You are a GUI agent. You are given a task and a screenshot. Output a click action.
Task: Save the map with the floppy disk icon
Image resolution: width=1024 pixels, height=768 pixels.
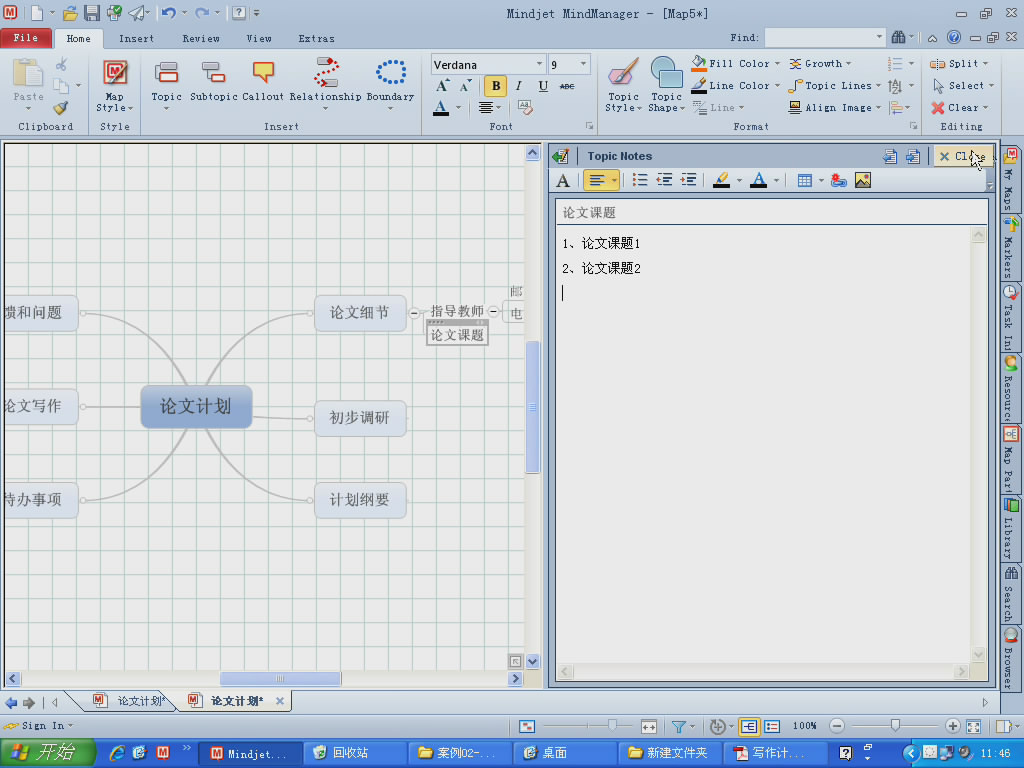click(x=91, y=12)
